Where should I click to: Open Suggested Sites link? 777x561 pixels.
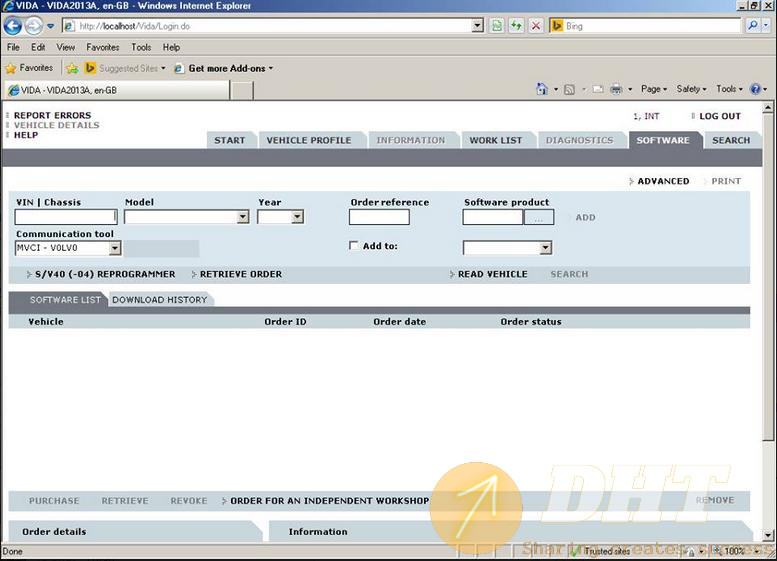125,68
